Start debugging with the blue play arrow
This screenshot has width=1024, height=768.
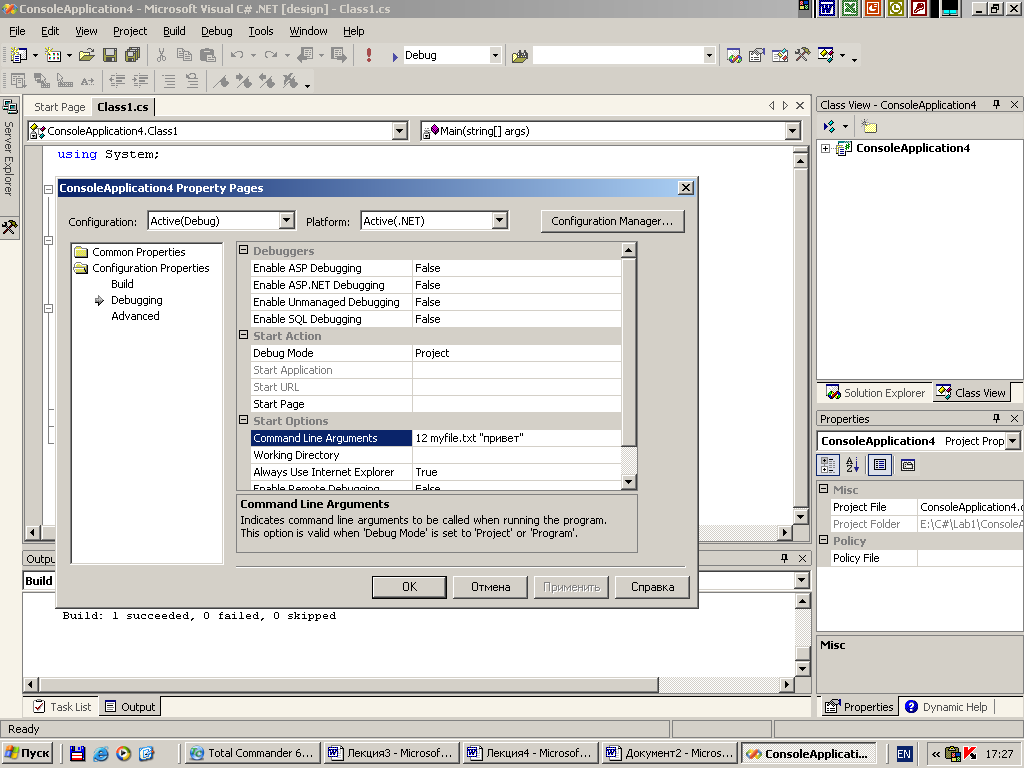[395, 57]
